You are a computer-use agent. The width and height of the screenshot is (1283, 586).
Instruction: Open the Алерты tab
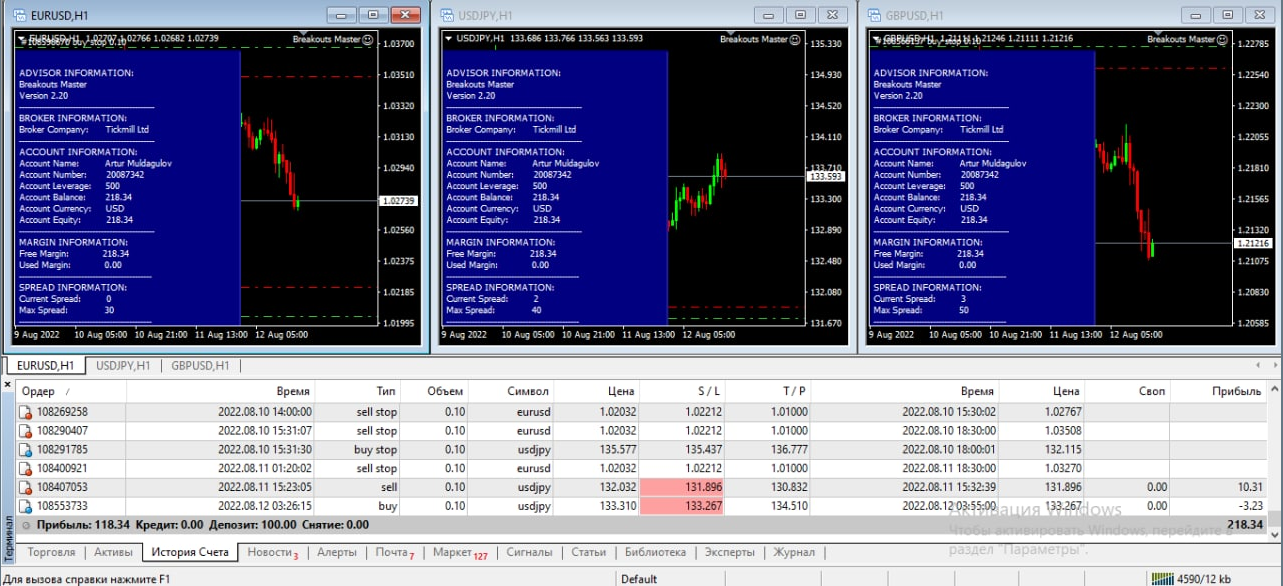tap(337, 552)
